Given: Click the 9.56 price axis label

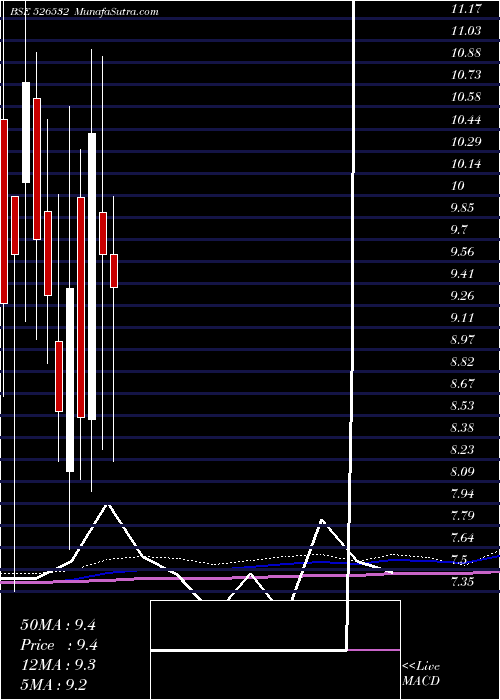Looking at the screenshot, I should click(462, 252).
